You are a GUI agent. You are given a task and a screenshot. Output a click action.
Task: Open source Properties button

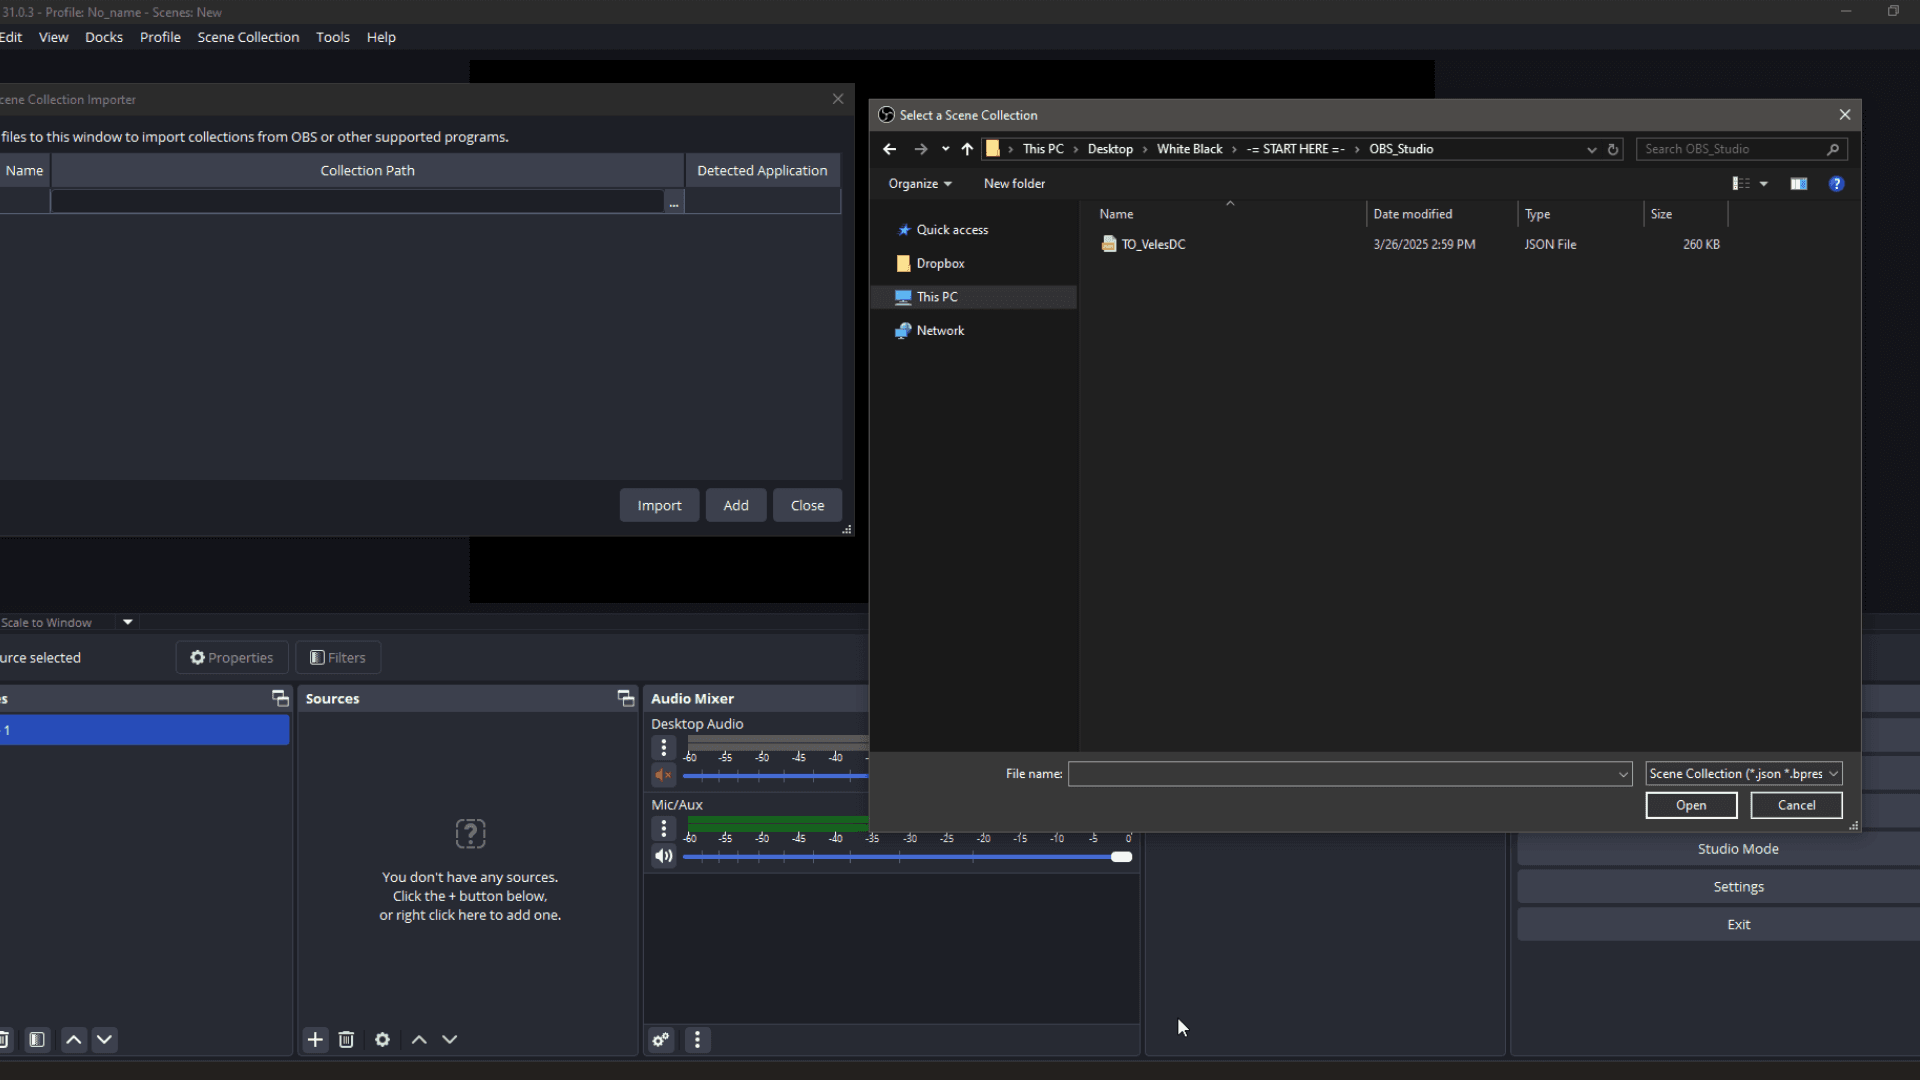click(232, 658)
